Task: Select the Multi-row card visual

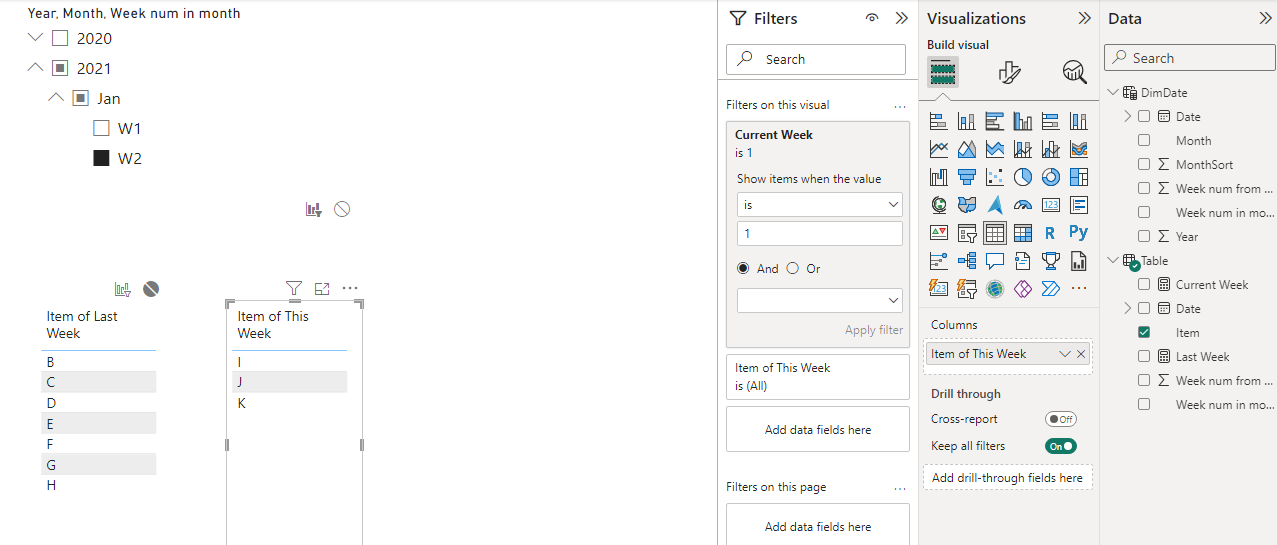Action: click(1078, 205)
